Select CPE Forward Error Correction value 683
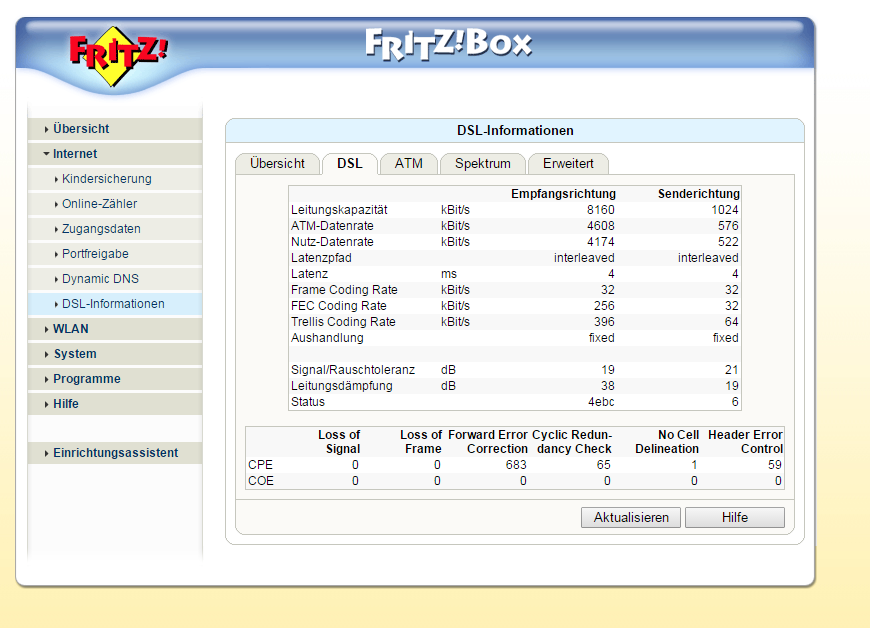Viewport: 877px width, 639px height. (x=516, y=466)
